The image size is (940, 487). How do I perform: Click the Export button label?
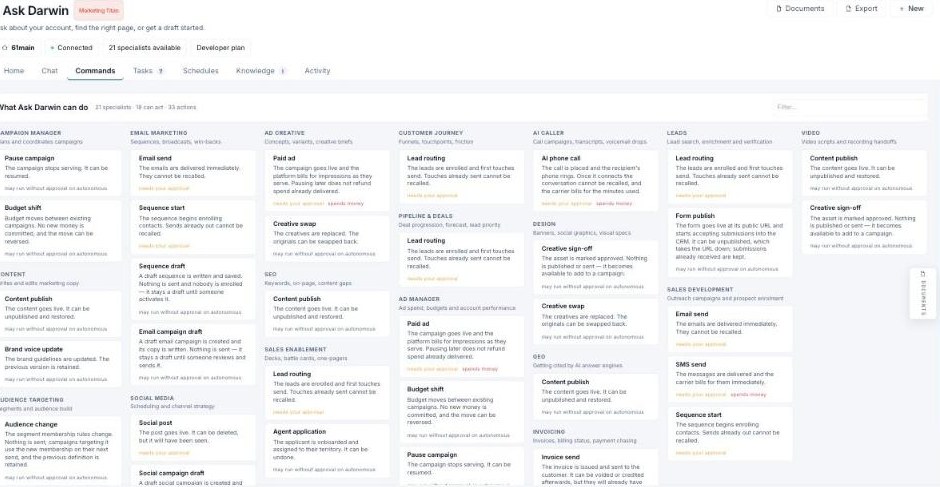(x=866, y=9)
